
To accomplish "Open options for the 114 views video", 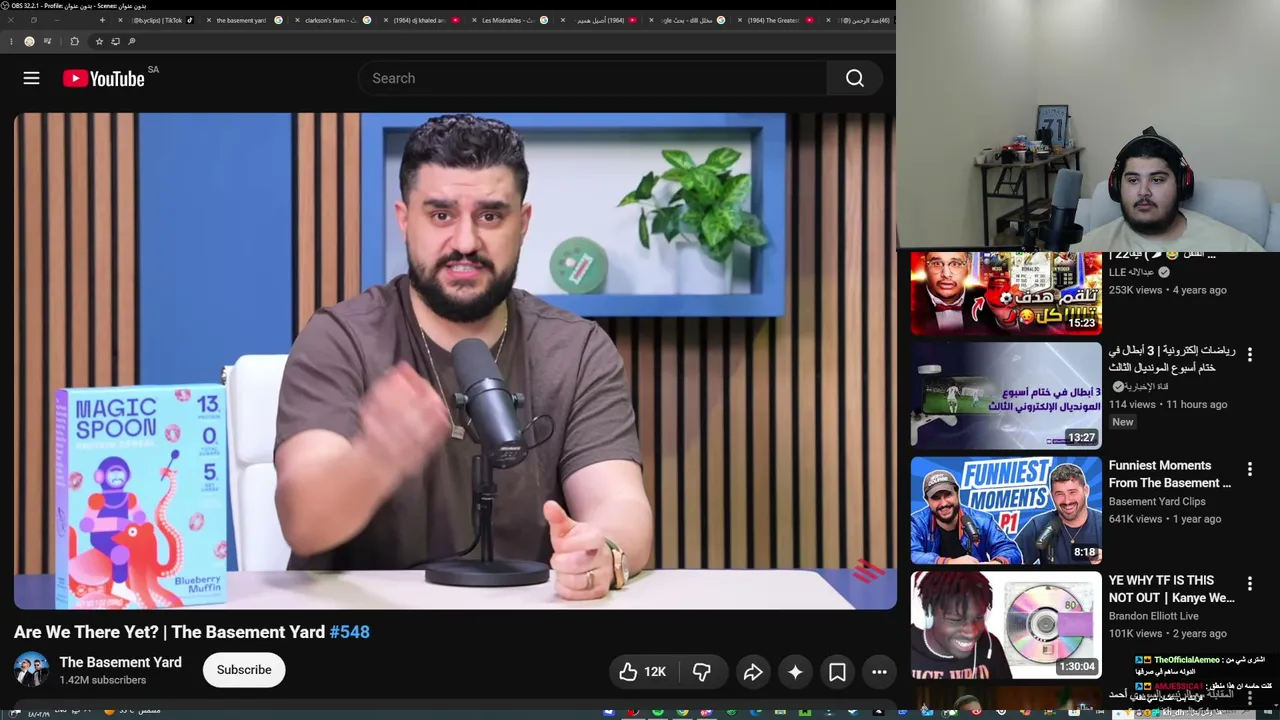I will [1249, 354].
